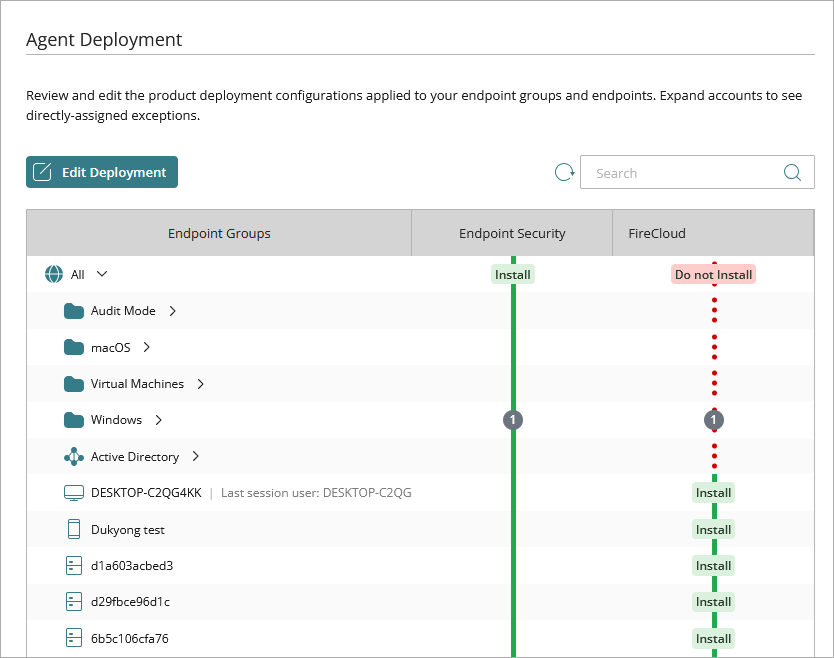
Task: Select the All row label
Action: point(78,274)
